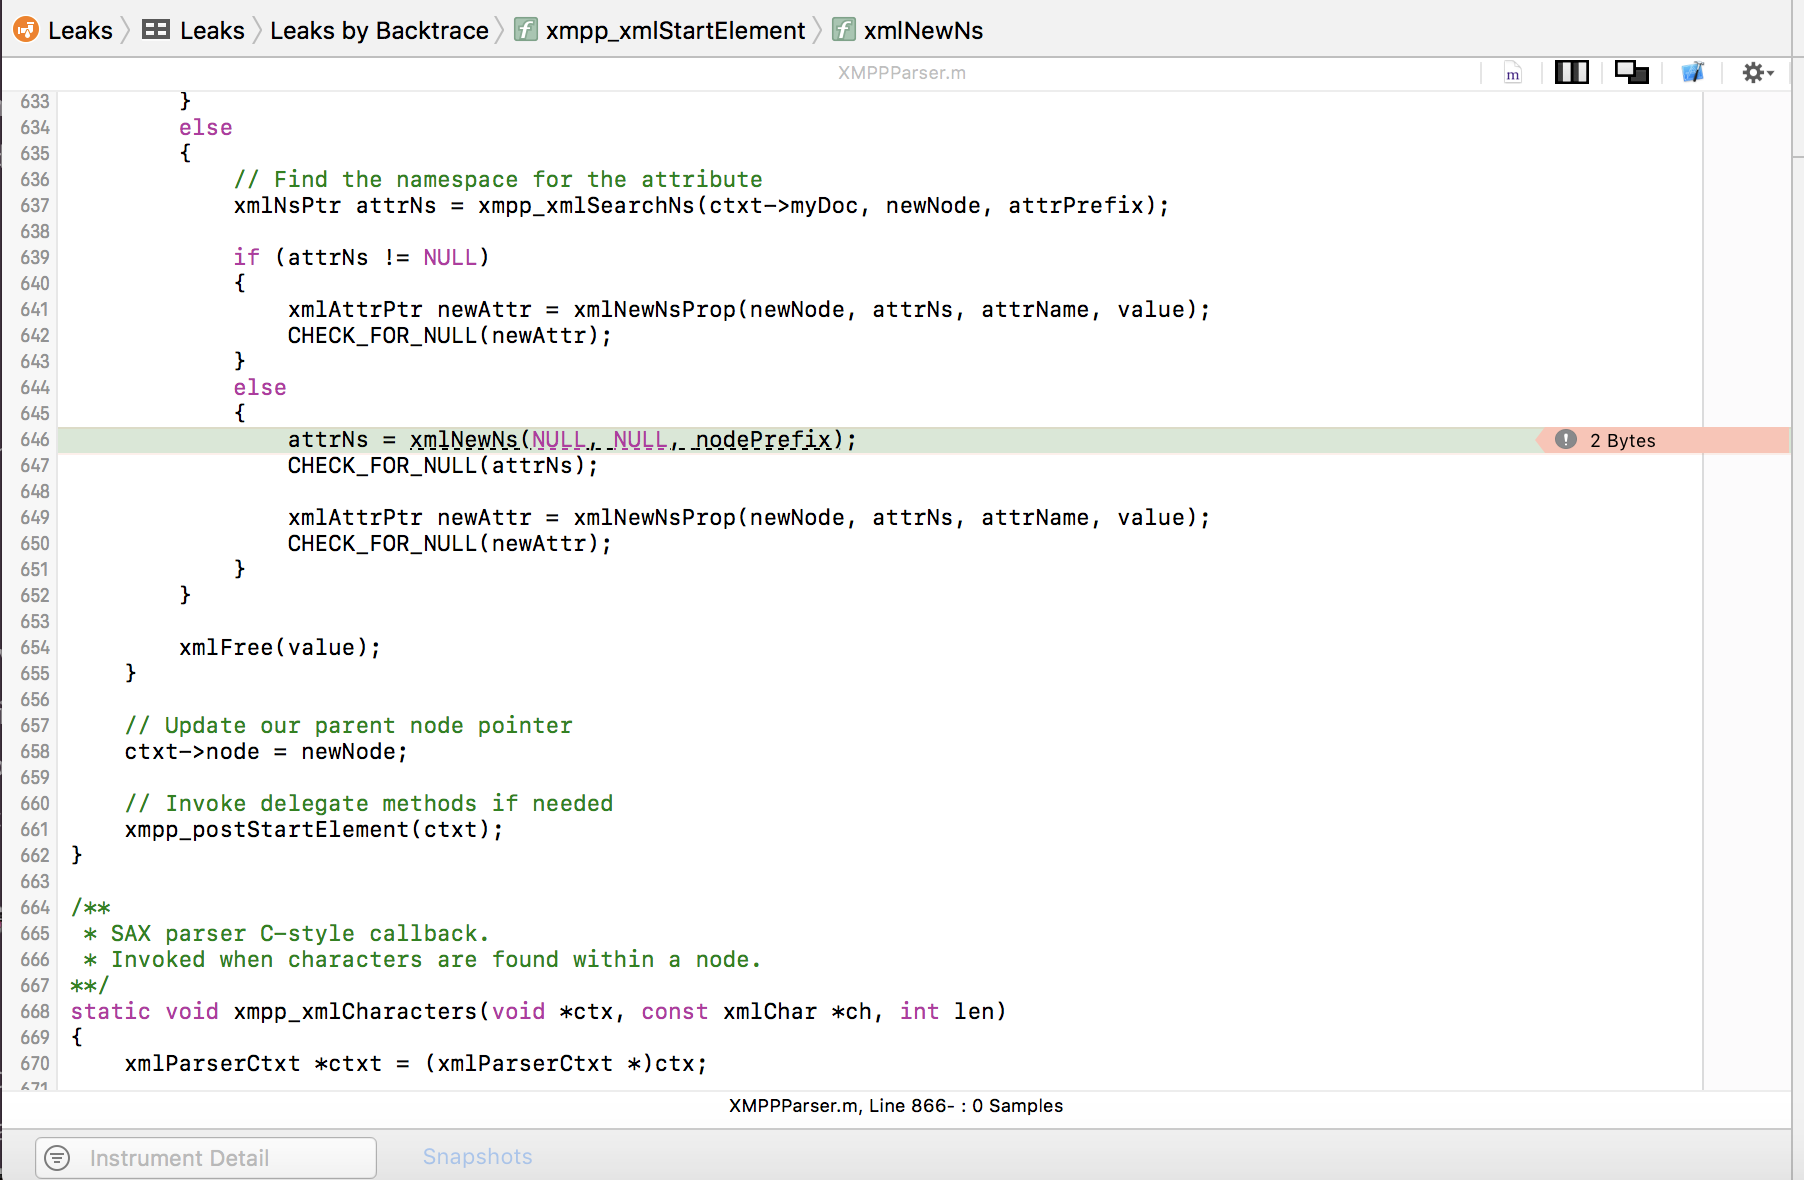
Task: Click the second Leaks breadcrumb label
Action: (x=212, y=31)
